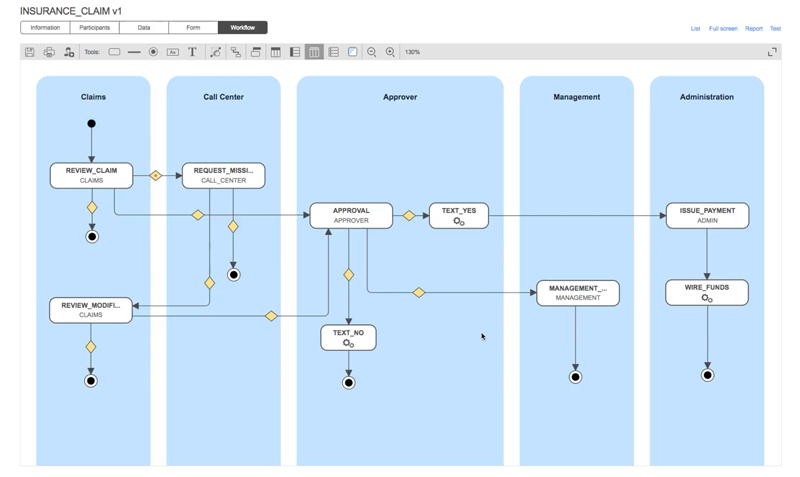Click the start node in Claims lane
Image resolution: width=800 pixels, height=477 pixels.
pos(91,123)
